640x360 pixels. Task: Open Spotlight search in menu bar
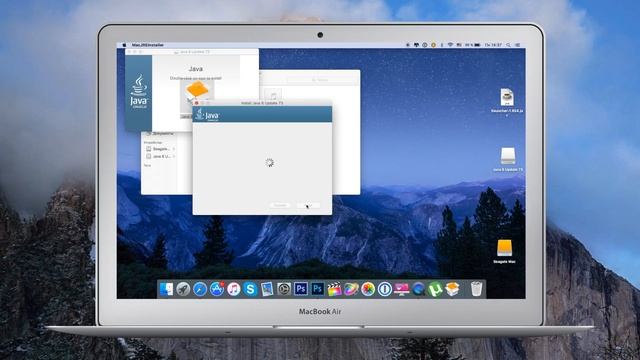(508, 45)
